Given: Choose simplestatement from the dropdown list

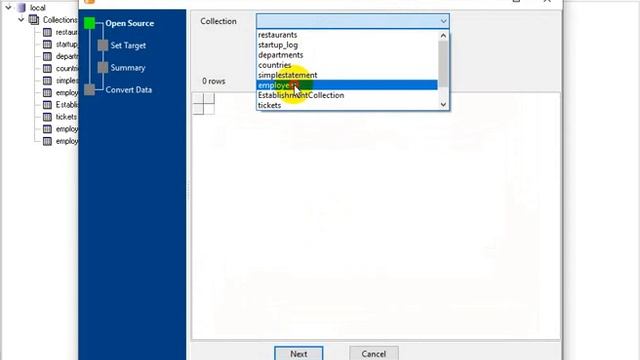Looking at the screenshot, I should (347, 75).
